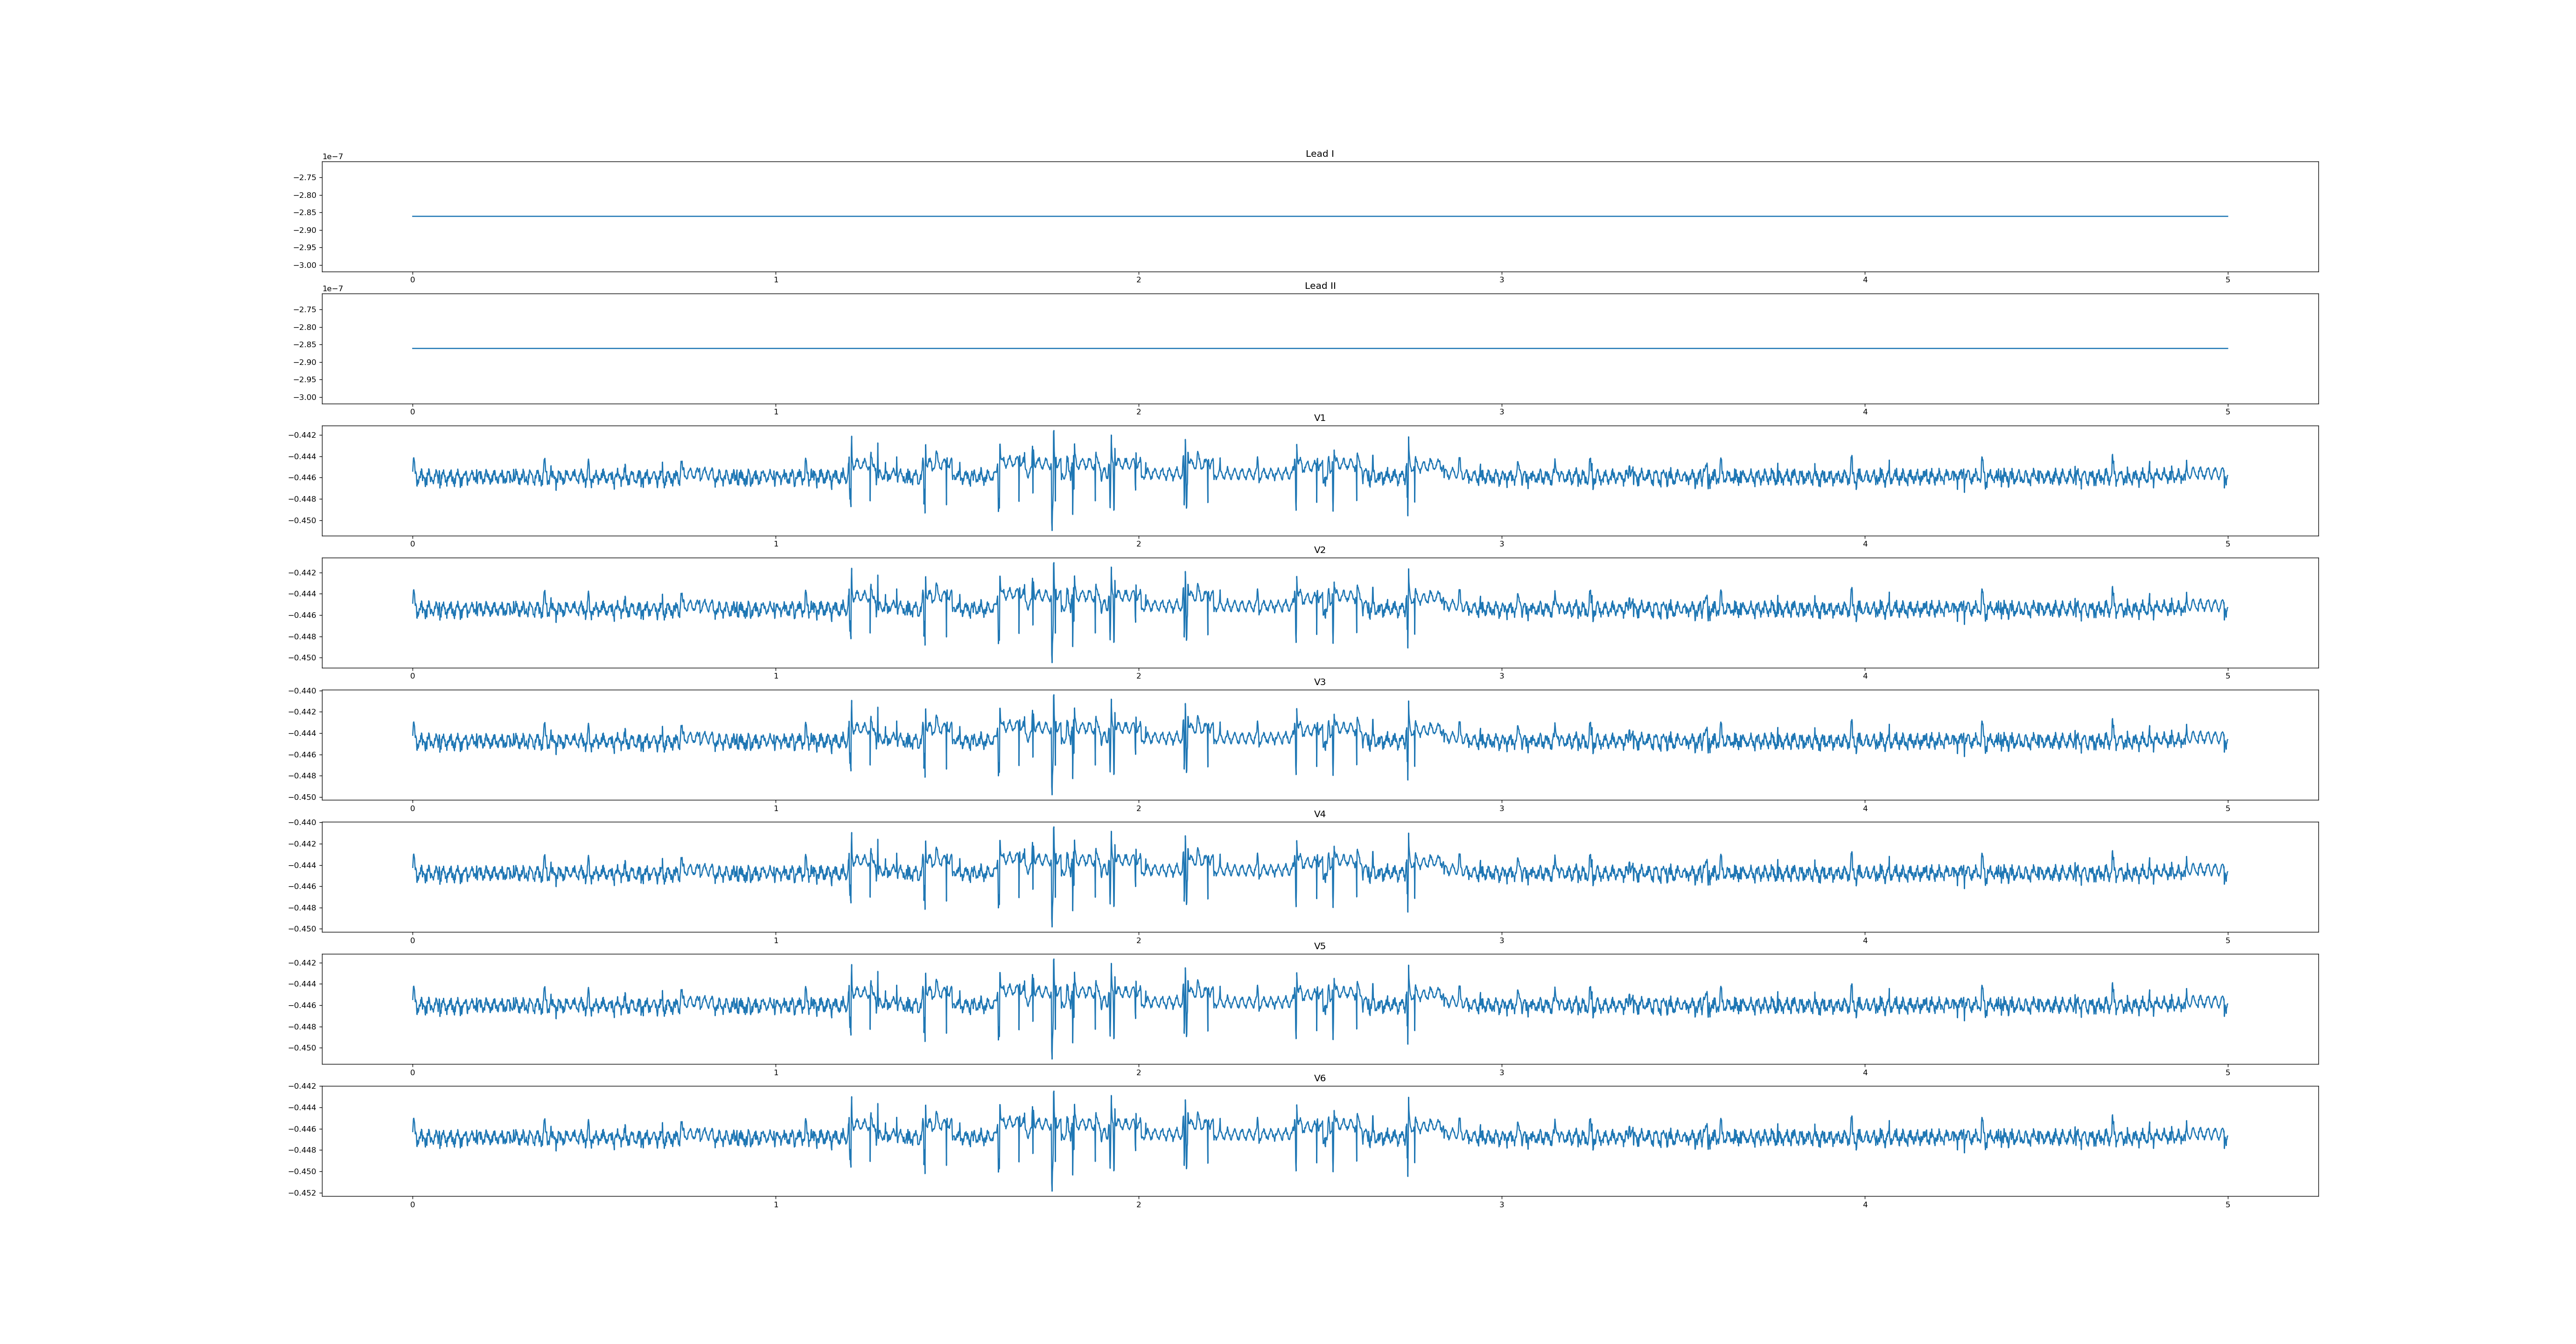Click the −0.440 y-tick in V3 plot

[302, 691]
